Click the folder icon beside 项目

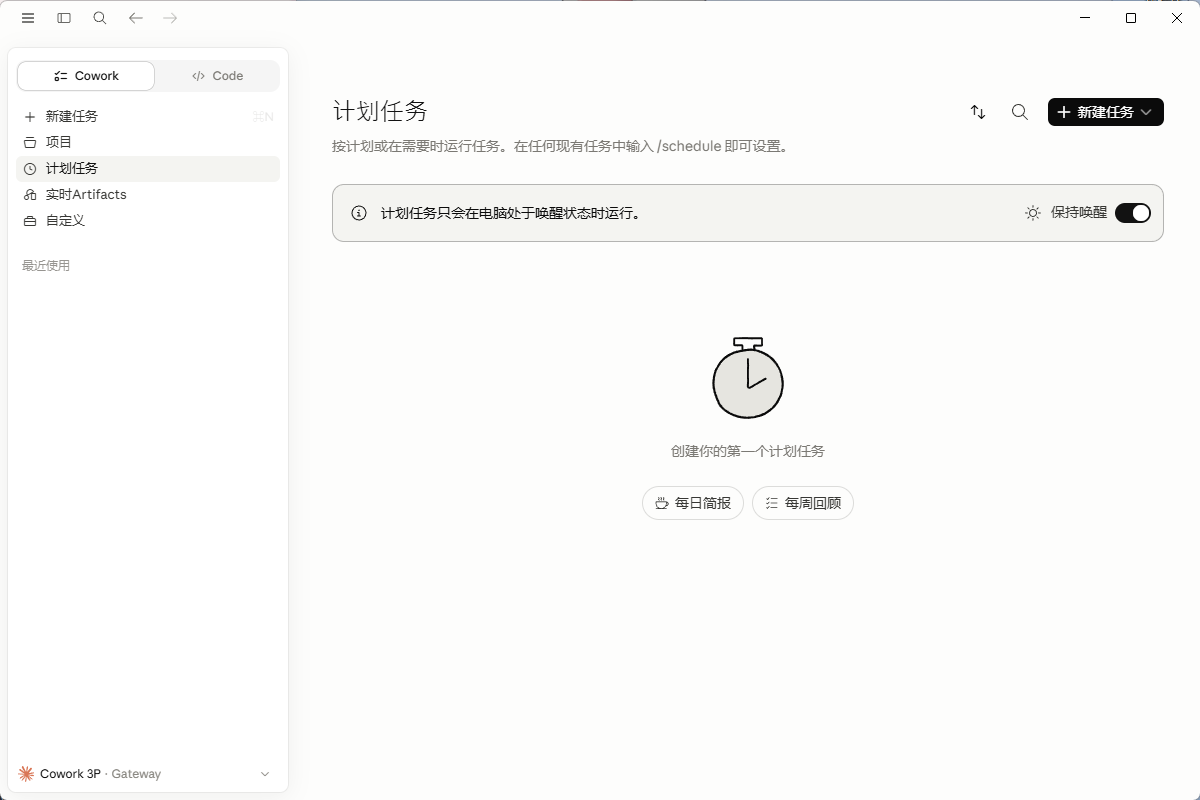click(30, 142)
